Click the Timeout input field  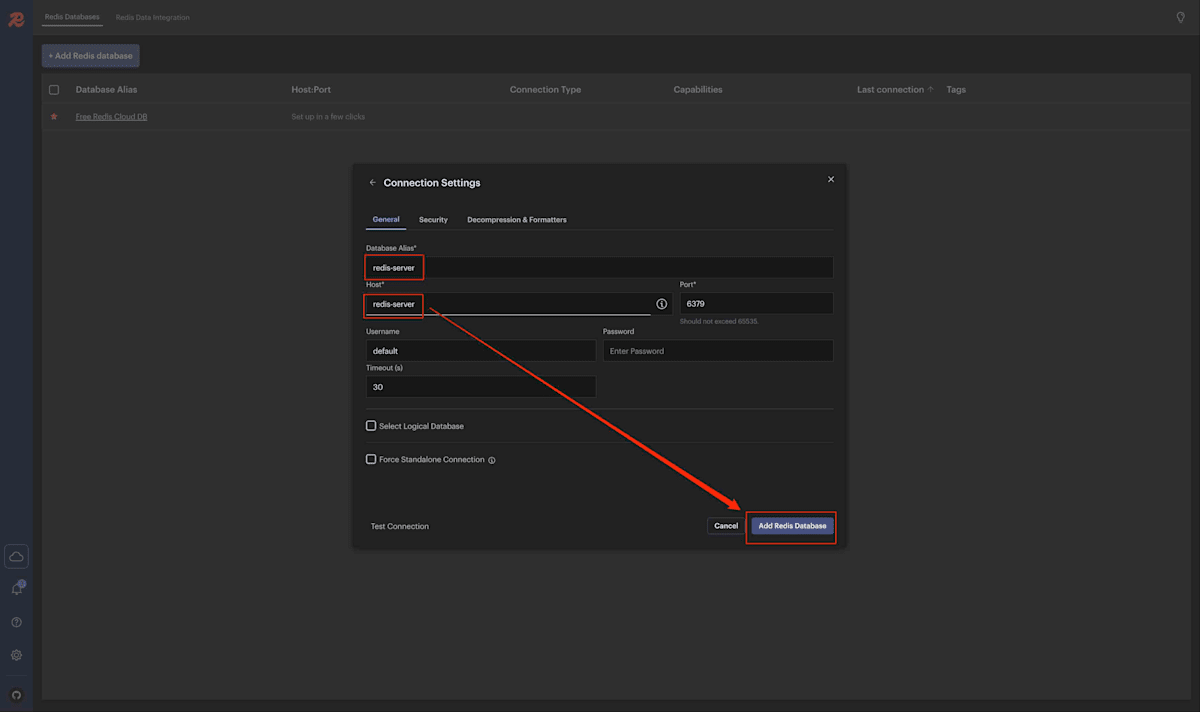click(x=481, y=387)
